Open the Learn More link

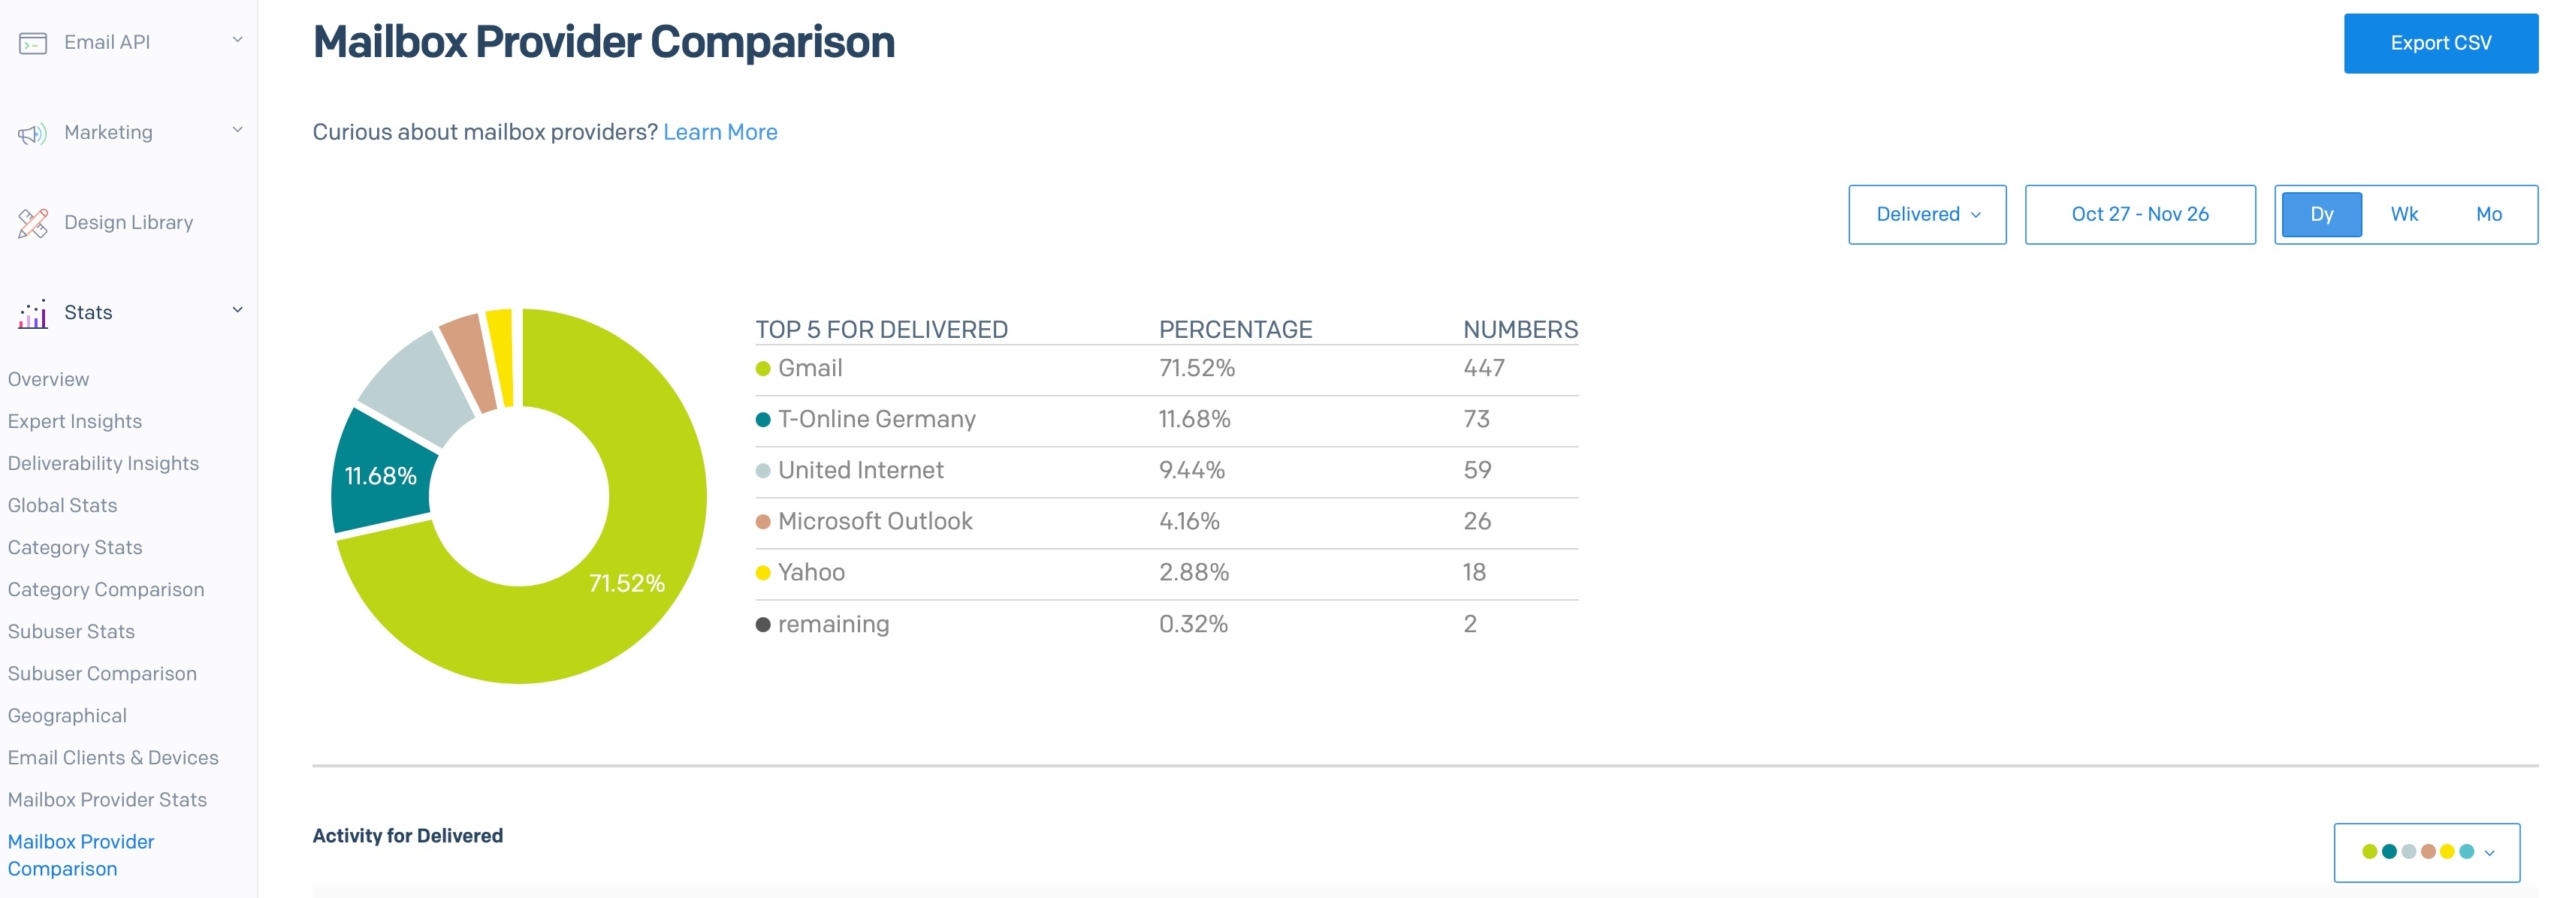tap(720, 131)
